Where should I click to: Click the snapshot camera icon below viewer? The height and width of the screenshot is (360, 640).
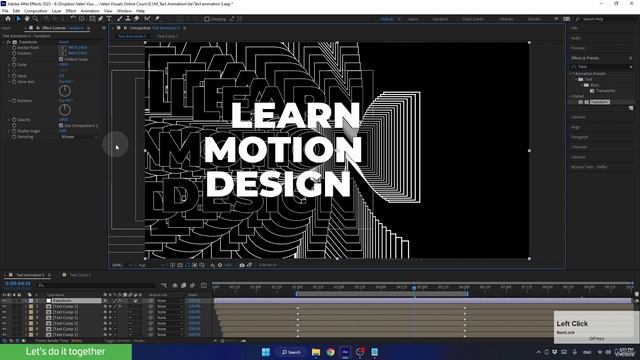click(242, 265)
